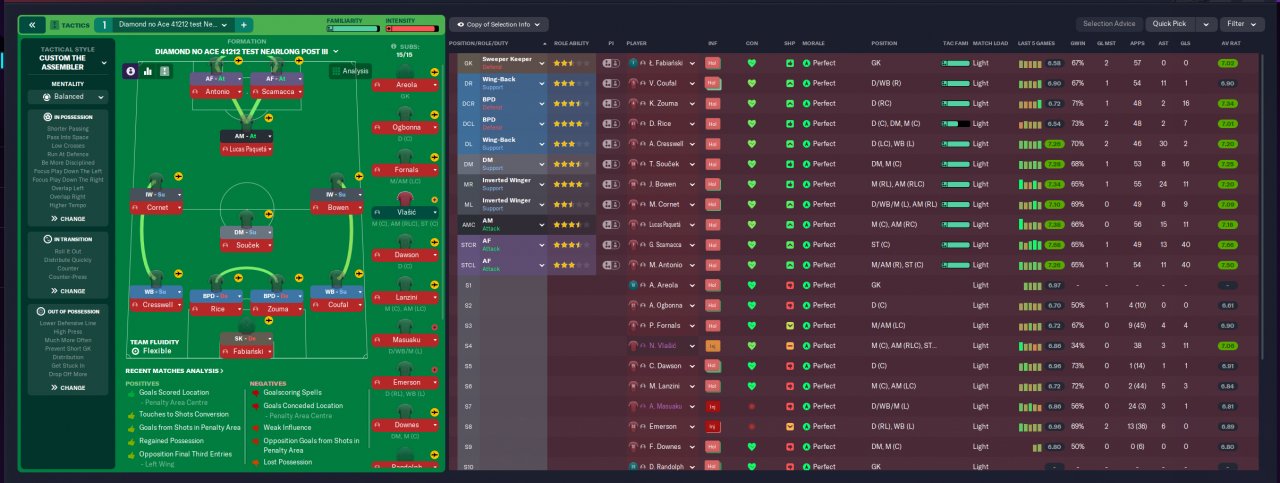Click the Quick Pick button
The image size is (1280, 483).
tap(1172, 24)
